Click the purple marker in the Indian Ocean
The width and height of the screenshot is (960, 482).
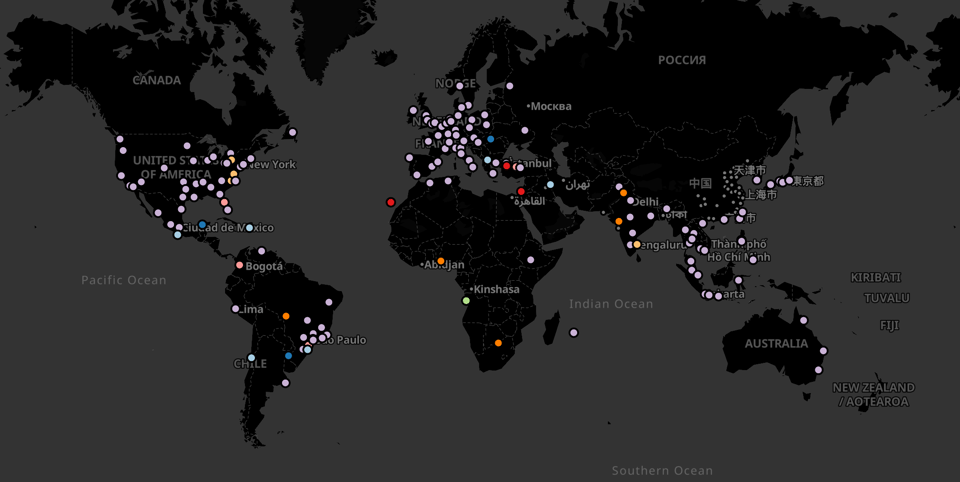pos(574,332)
